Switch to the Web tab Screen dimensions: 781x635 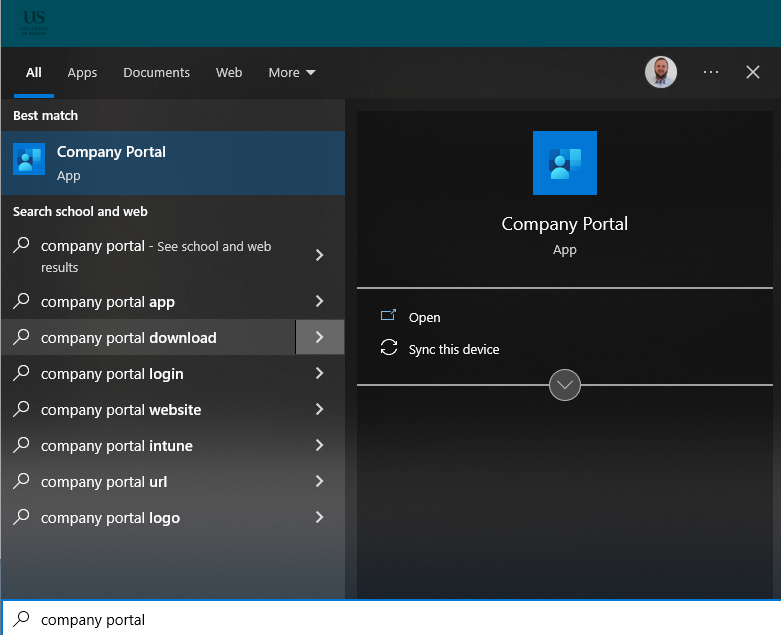point(229,73)
